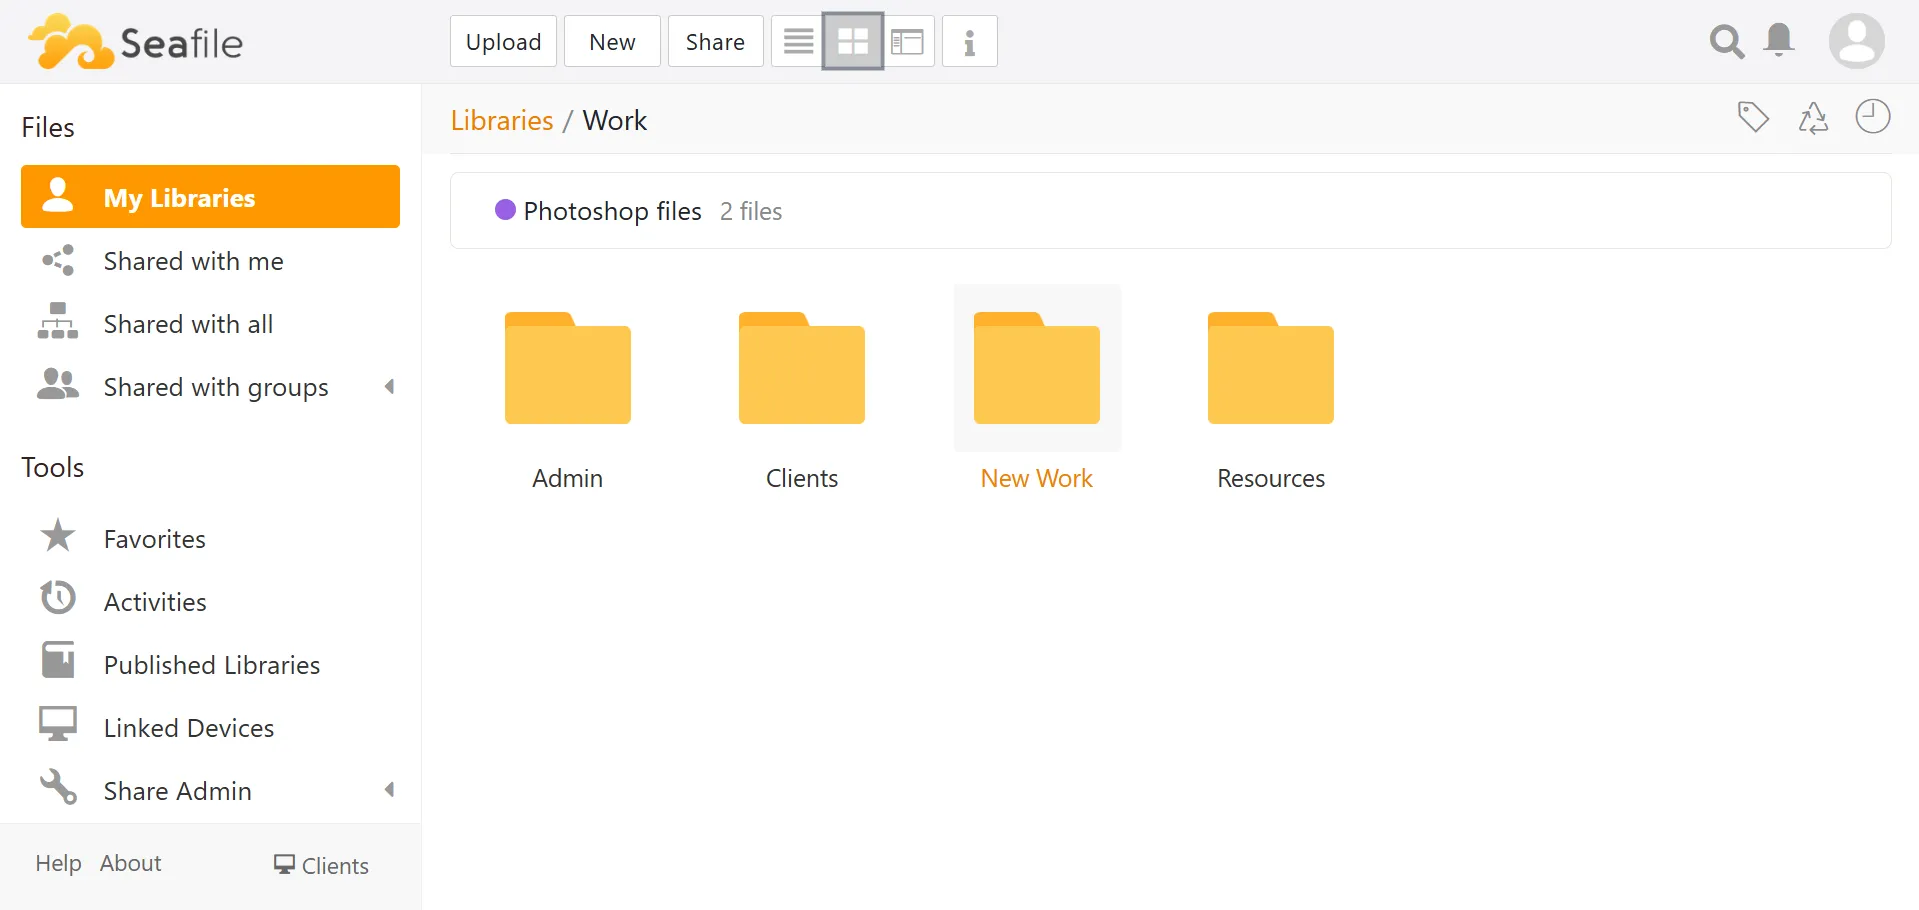Toggle the grid view layout button
The image size is (1919, 910).
point(852,41)
